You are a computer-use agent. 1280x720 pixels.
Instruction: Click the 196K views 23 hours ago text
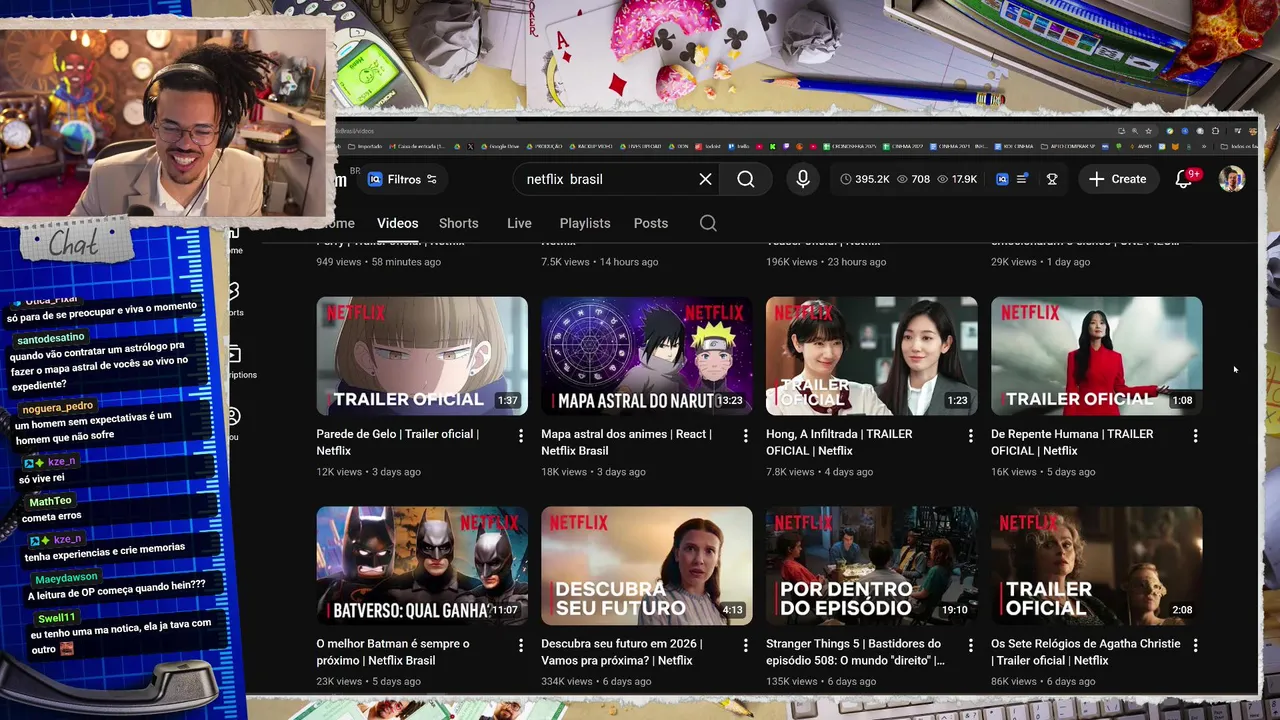pos(826,262)
